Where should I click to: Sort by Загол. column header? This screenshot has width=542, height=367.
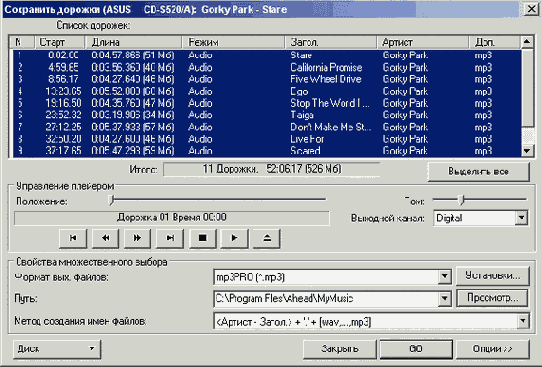pyautogui.click(x=331, y=42)
